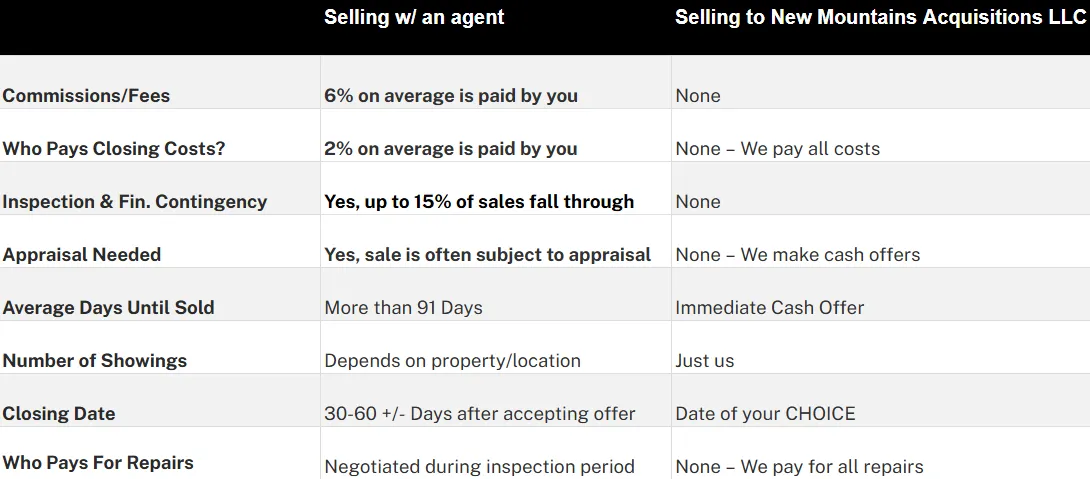
Task: Click the 'Who Pays For Repairs' label
Action: (98, 463)
